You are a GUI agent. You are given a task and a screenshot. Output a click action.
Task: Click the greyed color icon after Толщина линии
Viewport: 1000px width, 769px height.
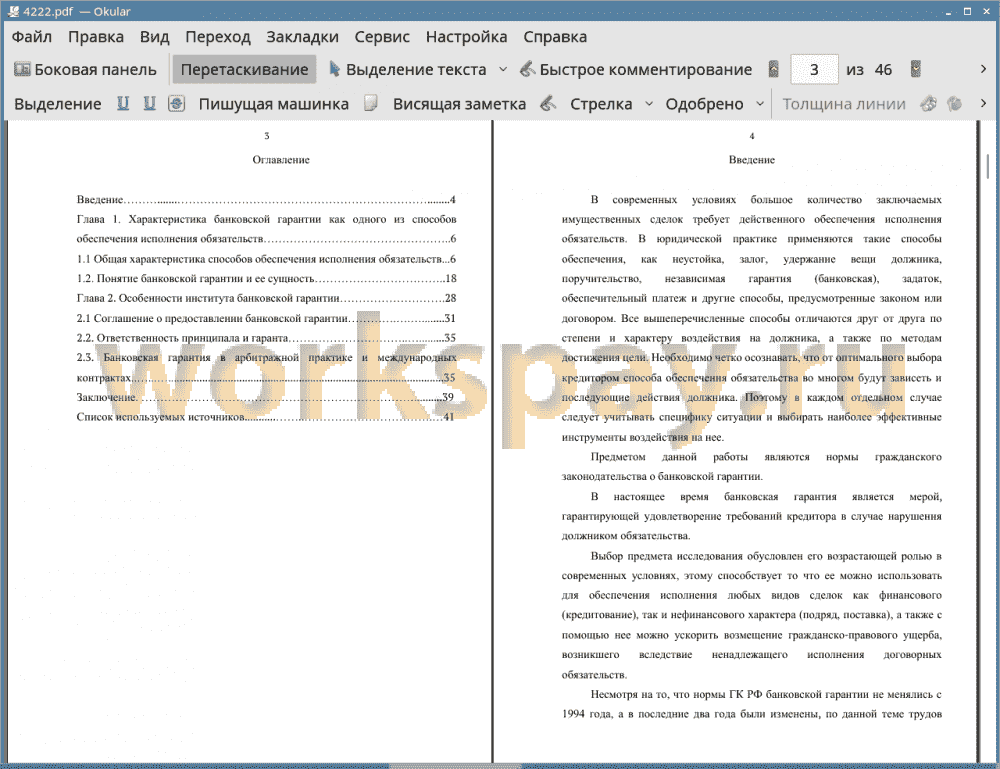[929, 103]
